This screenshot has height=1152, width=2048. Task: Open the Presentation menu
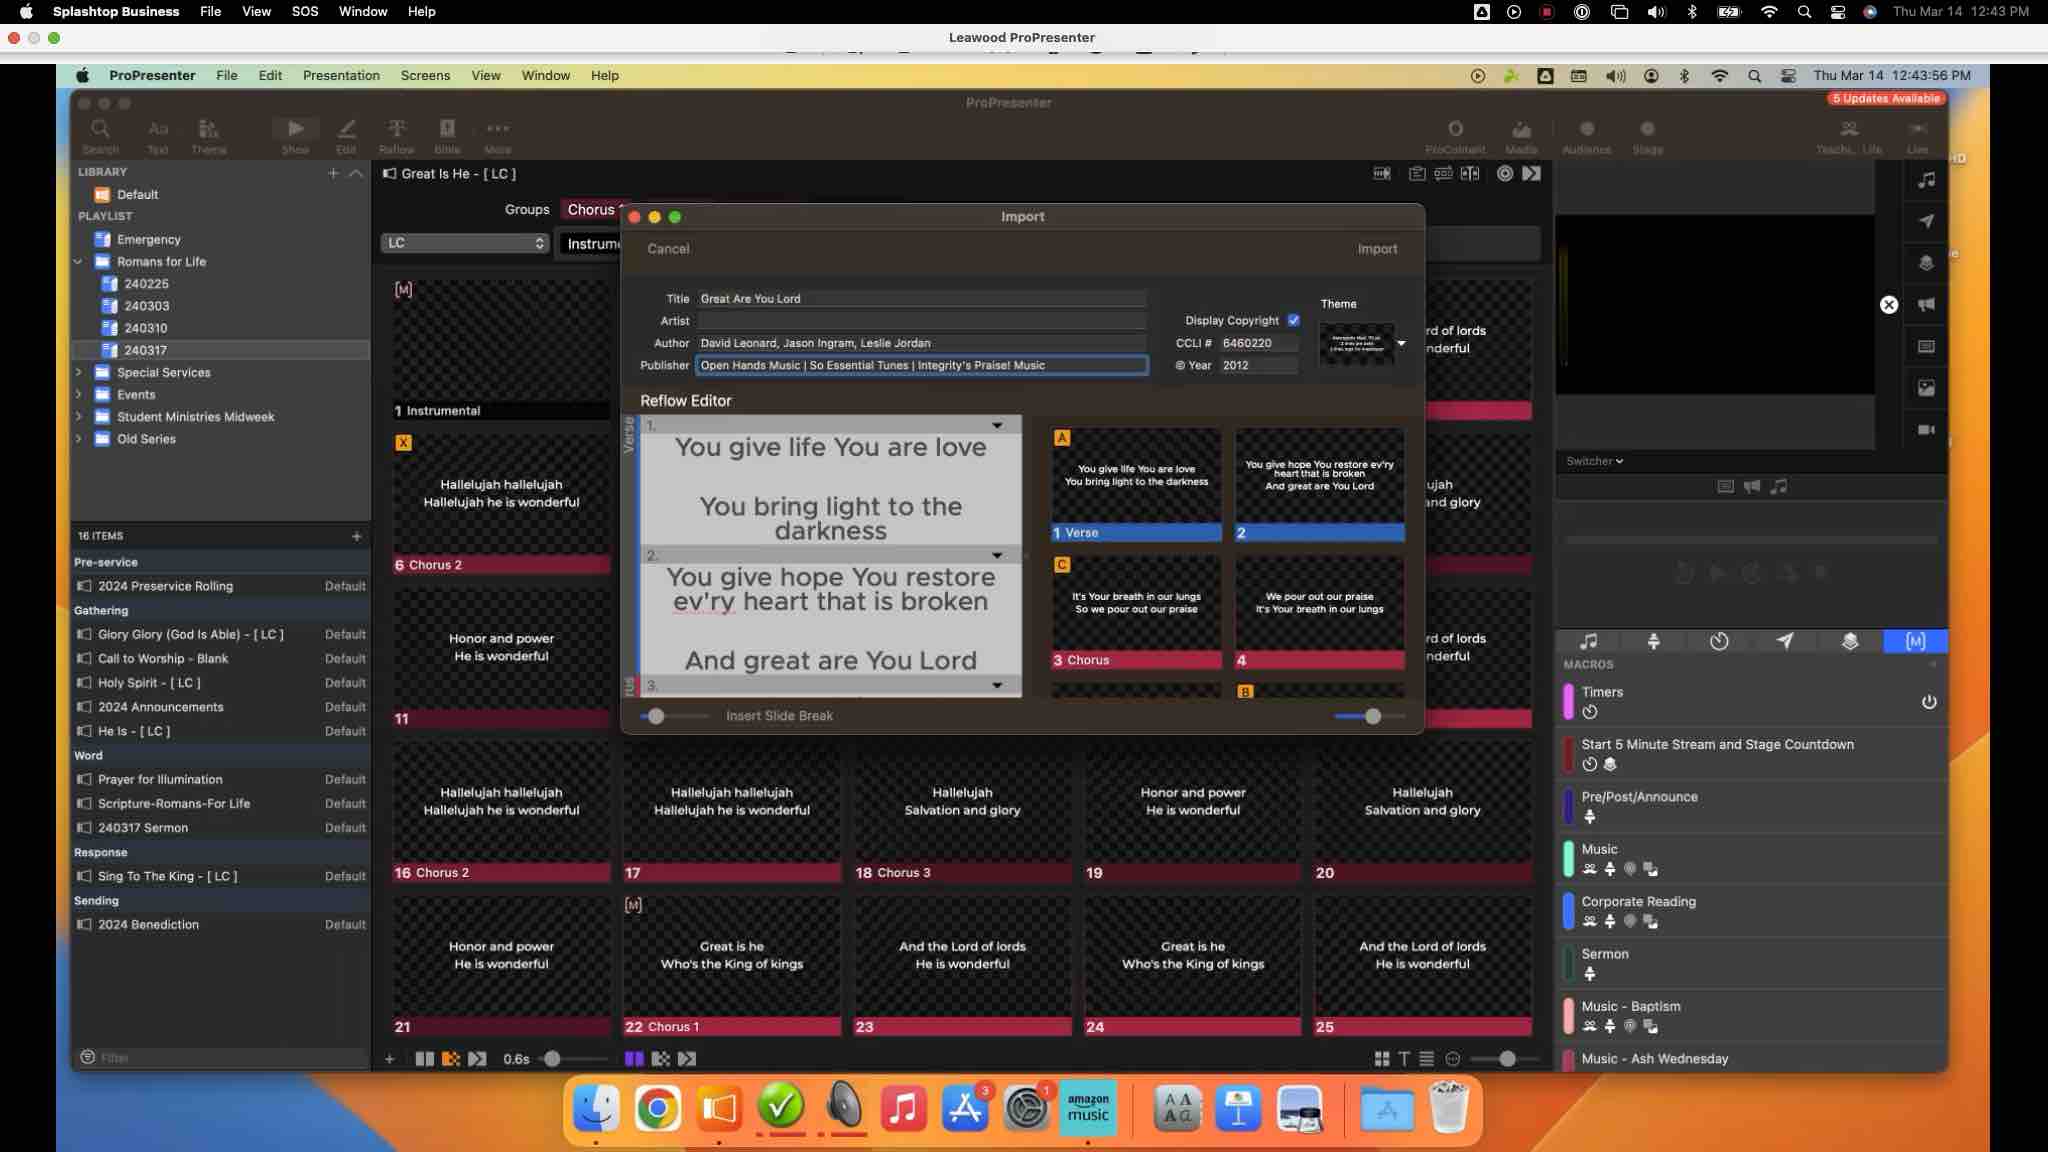click(x=341, y=76)
